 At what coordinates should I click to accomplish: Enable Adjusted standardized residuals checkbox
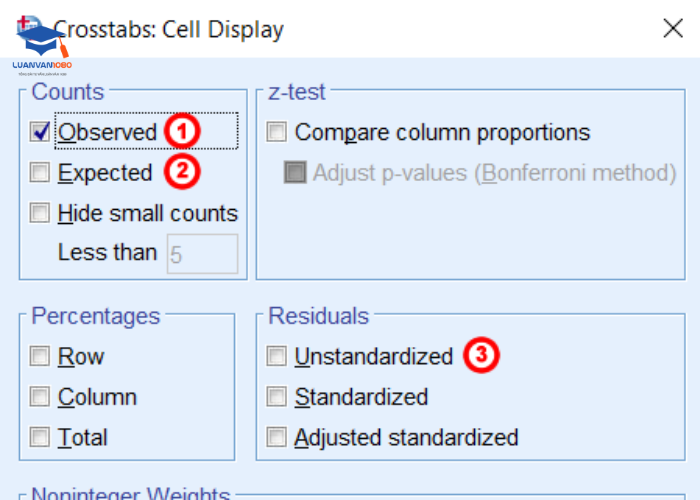[277, 437]
